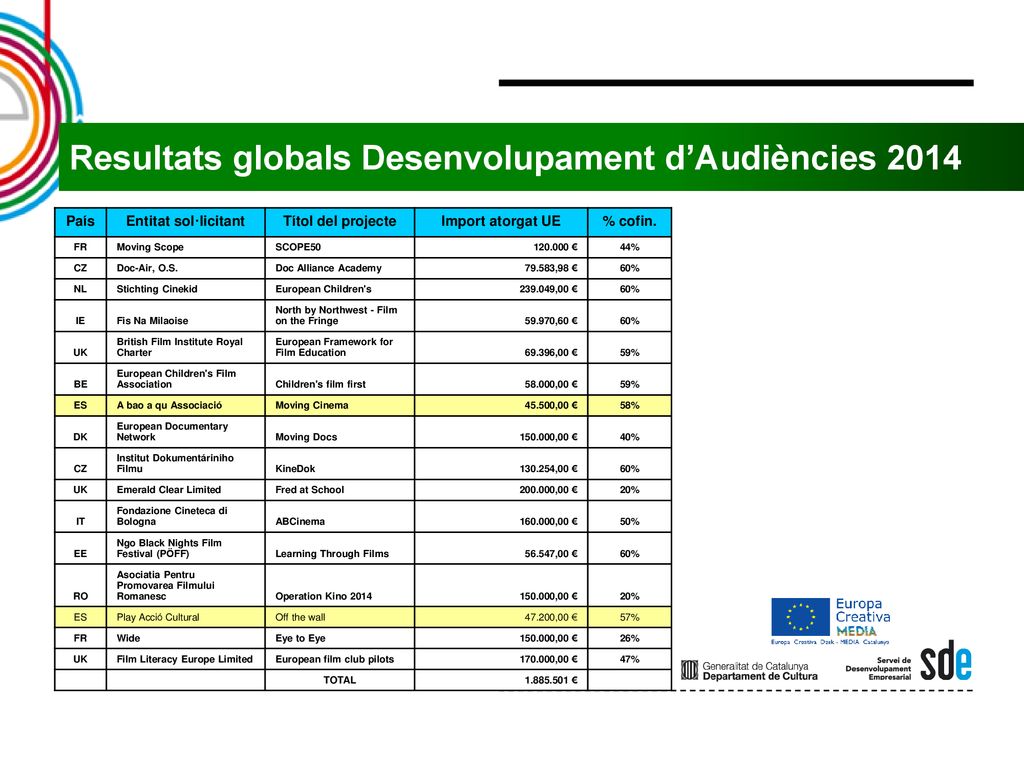Click North by Northwest project cell
This screenshot has width=1024, height=768.
coord(340,315)
